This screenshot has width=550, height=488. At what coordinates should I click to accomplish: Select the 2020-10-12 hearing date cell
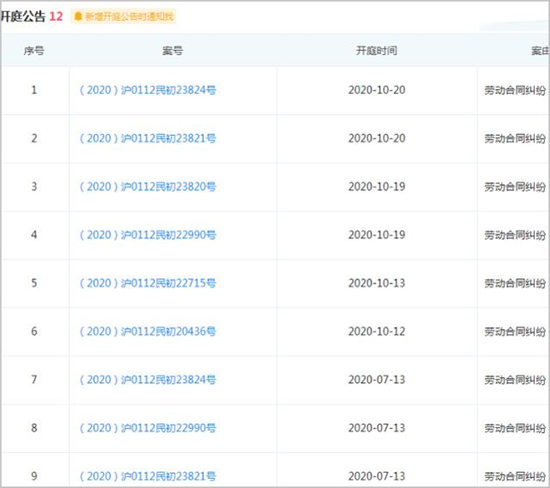pyautogui.click(x=377, y=332)
